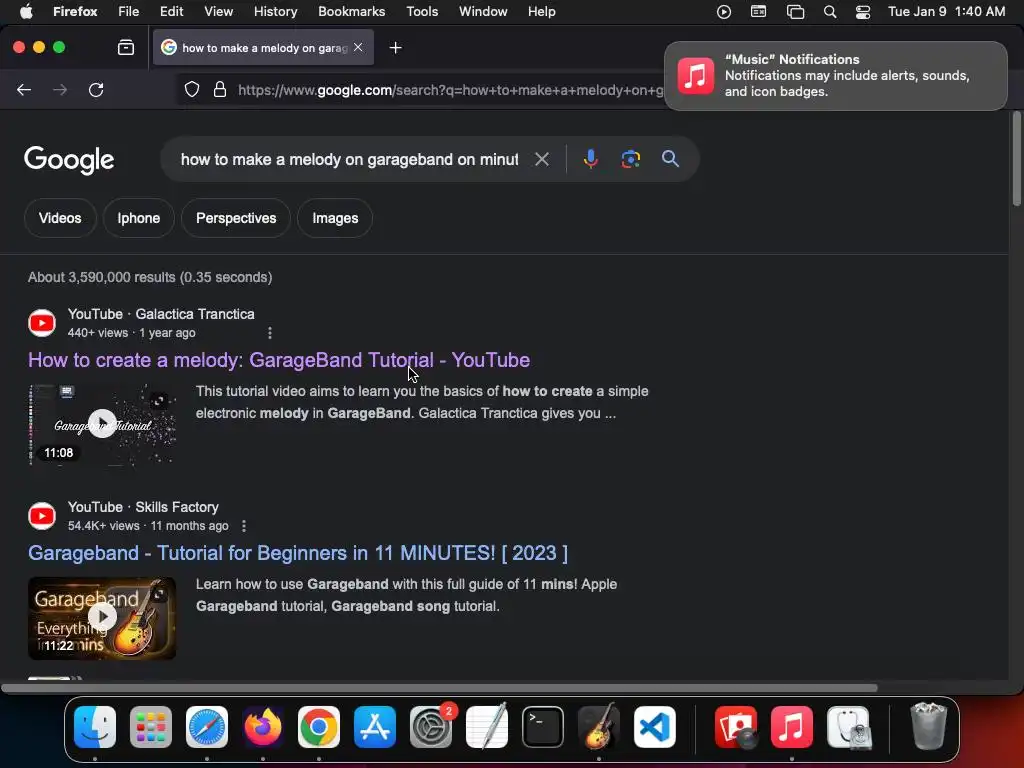Open TextEdit from the Dock
Screen dimensions: 1024x768
pyautogui.click(x=487, y=726)
